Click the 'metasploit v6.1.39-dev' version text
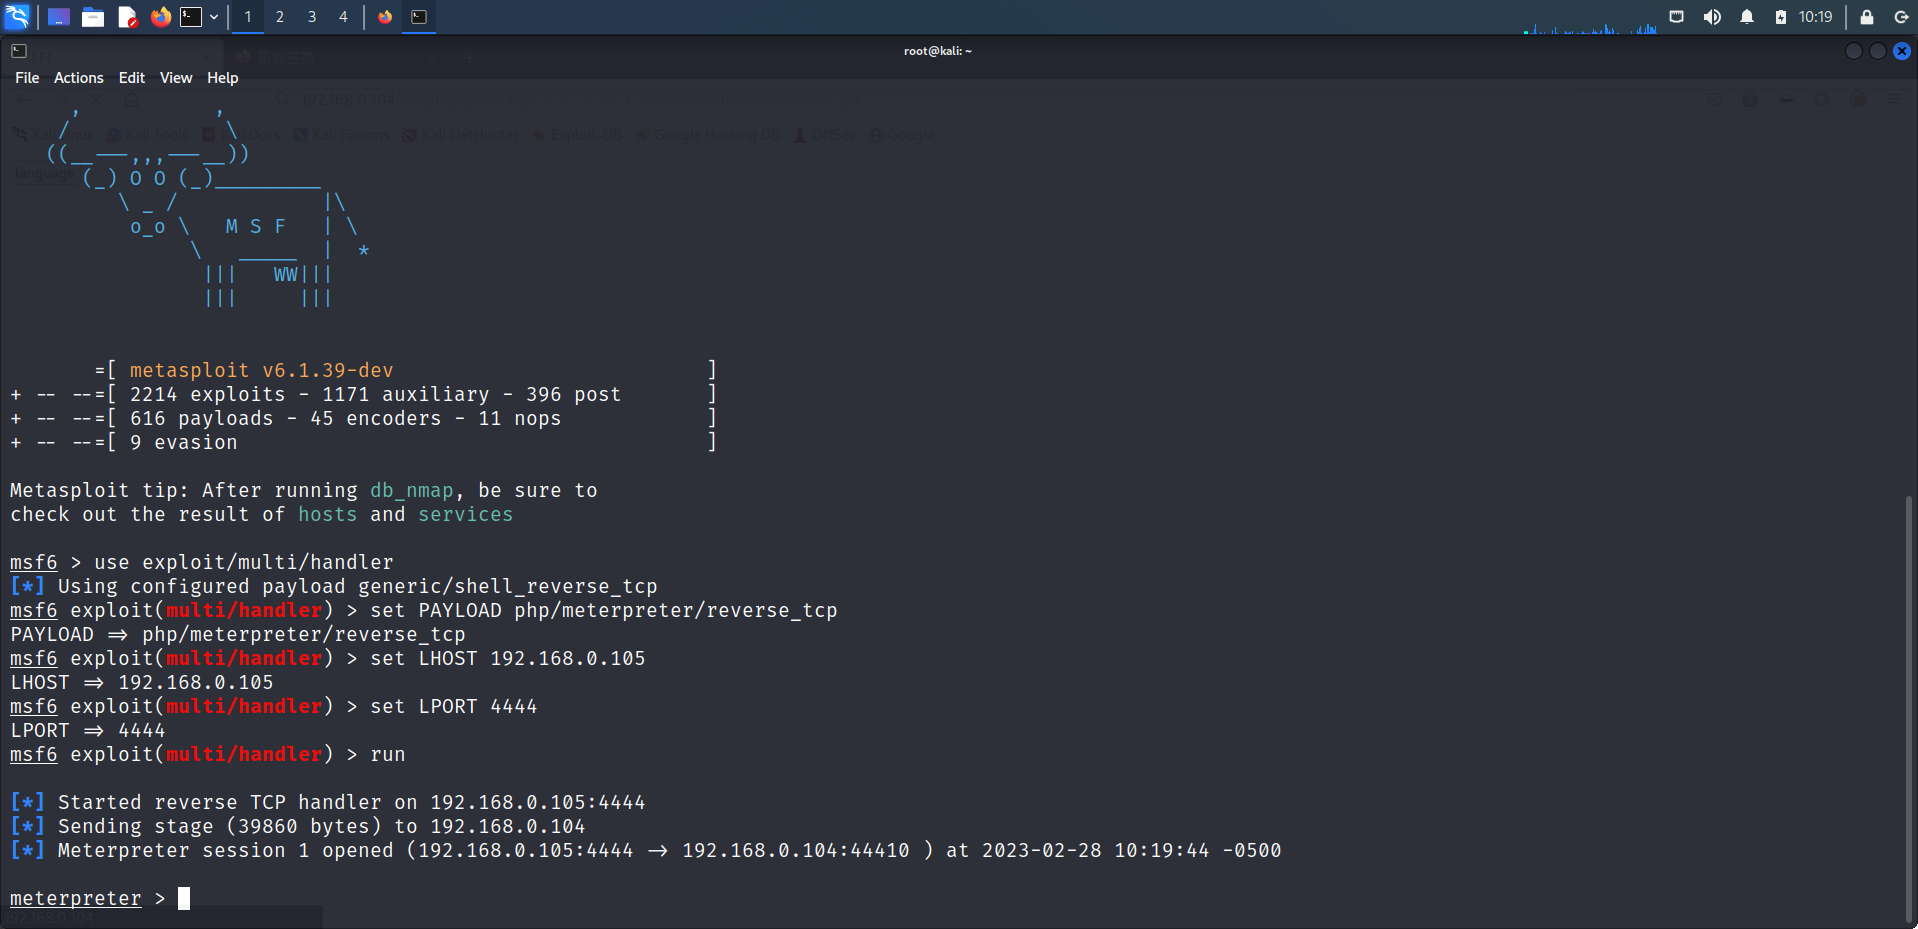 [262, 370]
